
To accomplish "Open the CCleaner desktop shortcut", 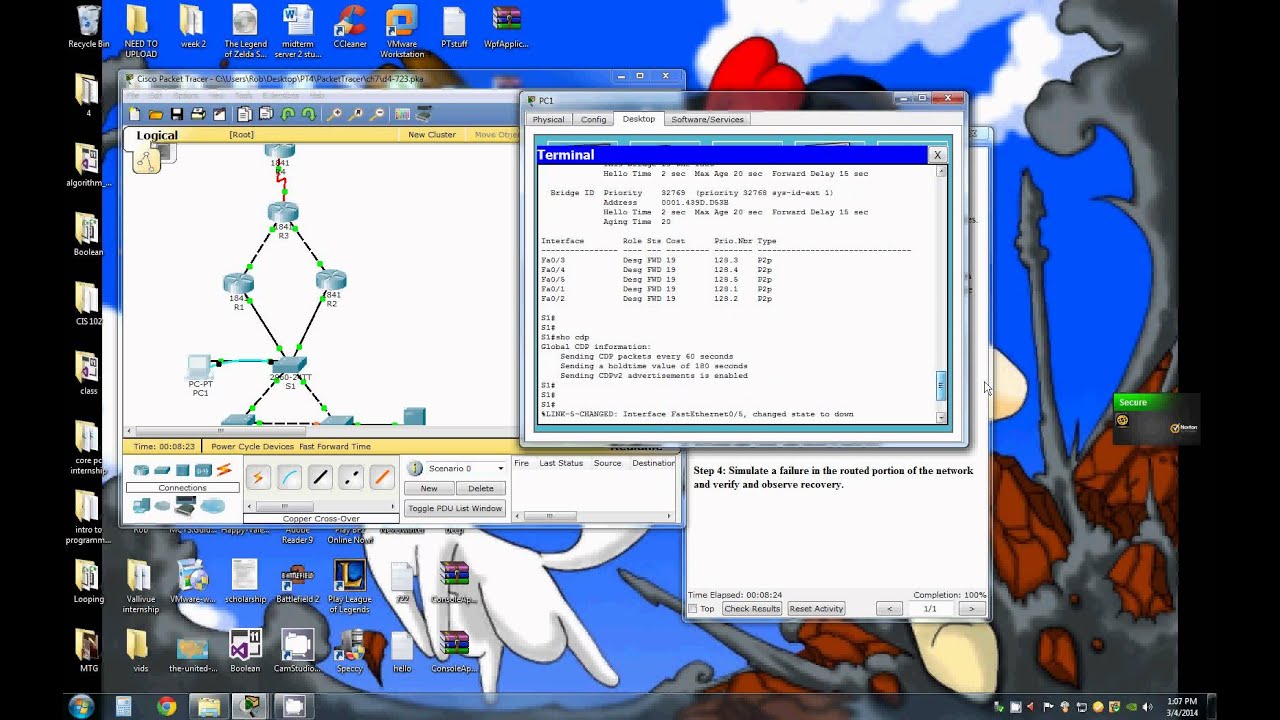I will click(350, 27).
